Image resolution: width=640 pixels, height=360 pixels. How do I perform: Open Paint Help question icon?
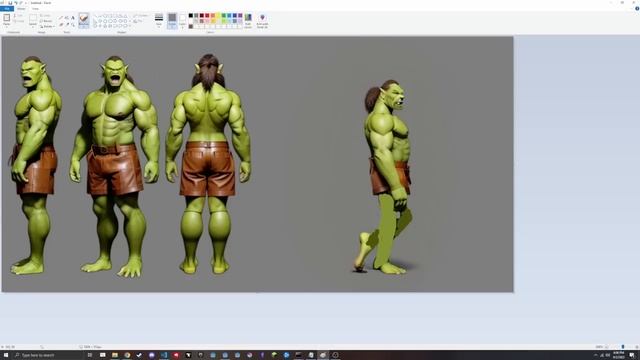tap(637, 9)
